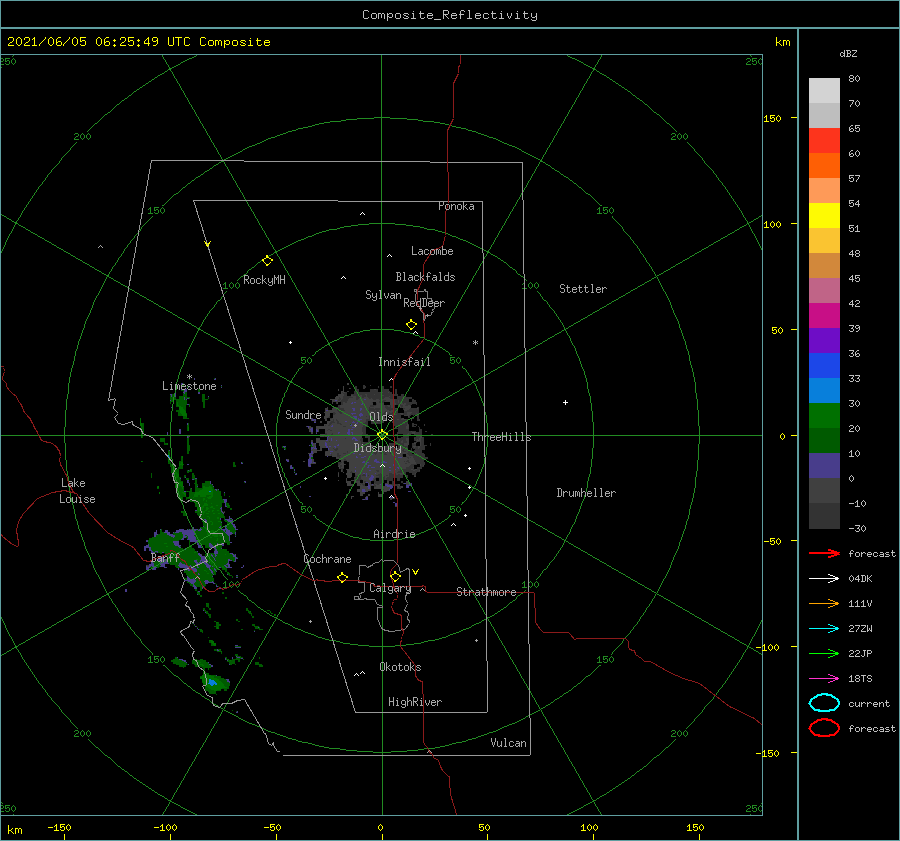Click the RedDeer city label
The height and width of the screenshot is (841, 900).
pyautogui.click(x=424, y=303)
